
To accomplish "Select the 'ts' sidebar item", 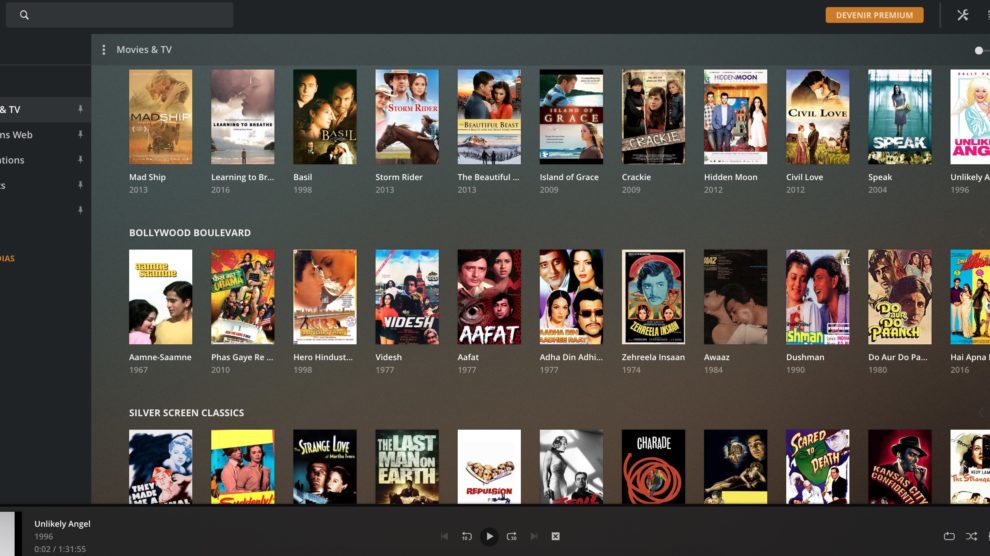I will 45,185.
